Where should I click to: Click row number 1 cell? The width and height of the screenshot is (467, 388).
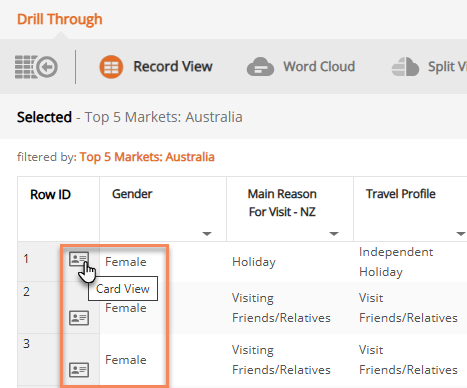(26, 259)
